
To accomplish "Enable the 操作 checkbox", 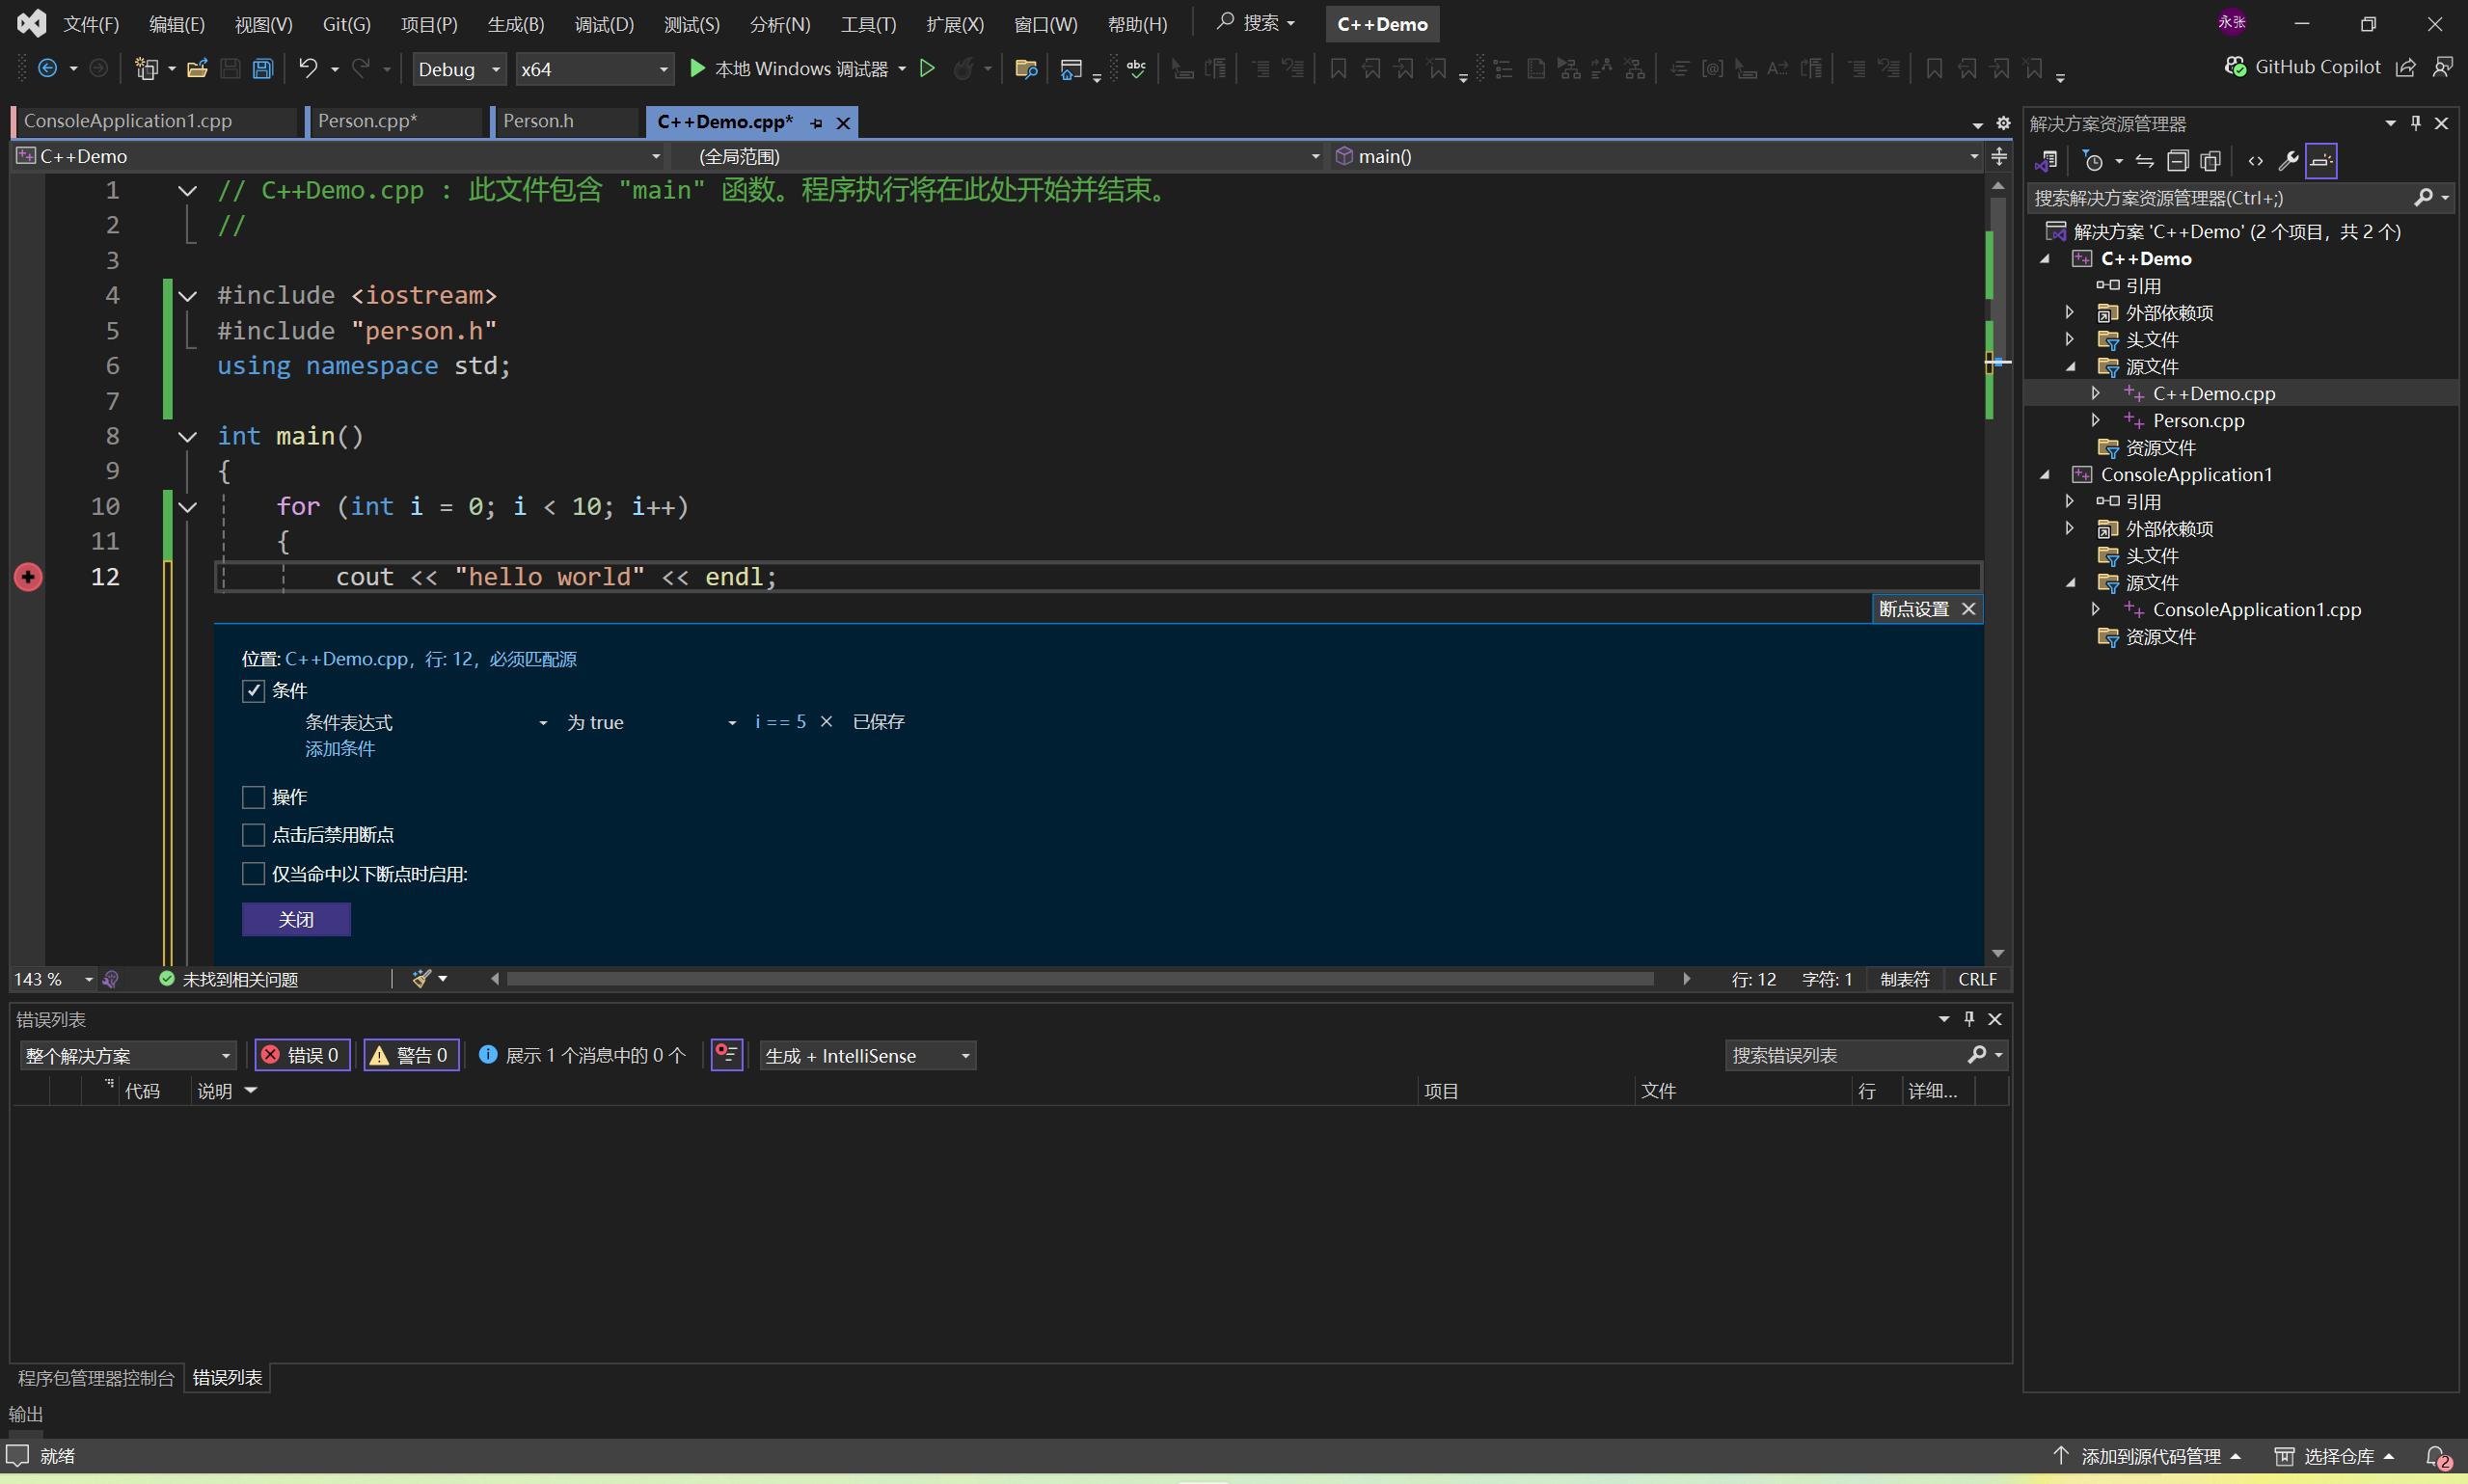I will point(253,797).
